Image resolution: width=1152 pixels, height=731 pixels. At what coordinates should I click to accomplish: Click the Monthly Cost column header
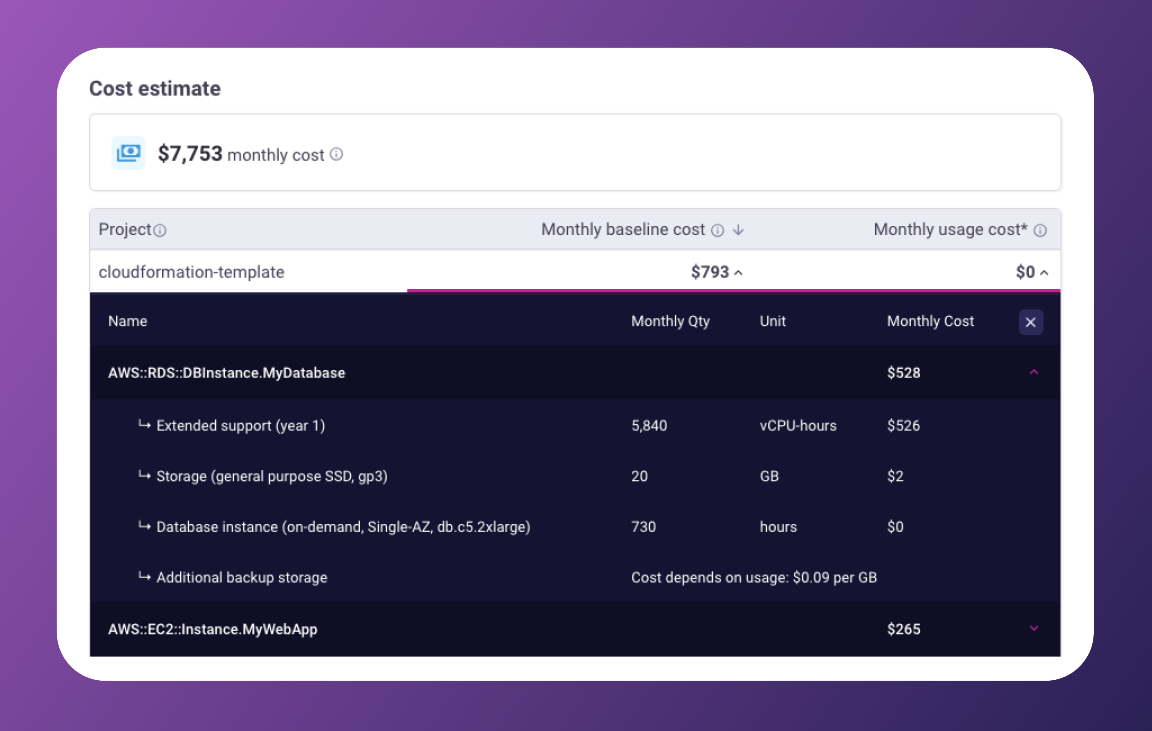coord(930,322)
